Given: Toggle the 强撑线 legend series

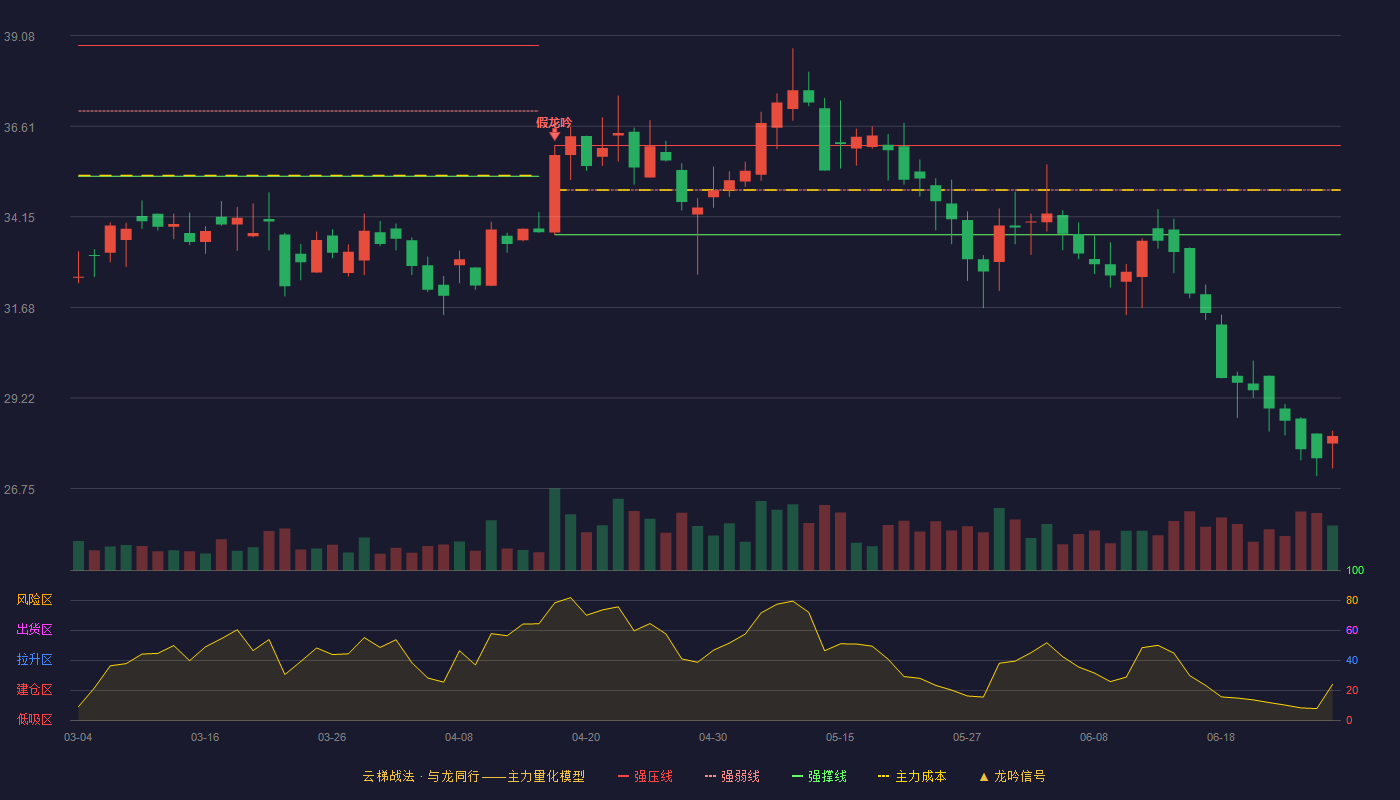Looking at the screenshot, I should click(819, 776).
